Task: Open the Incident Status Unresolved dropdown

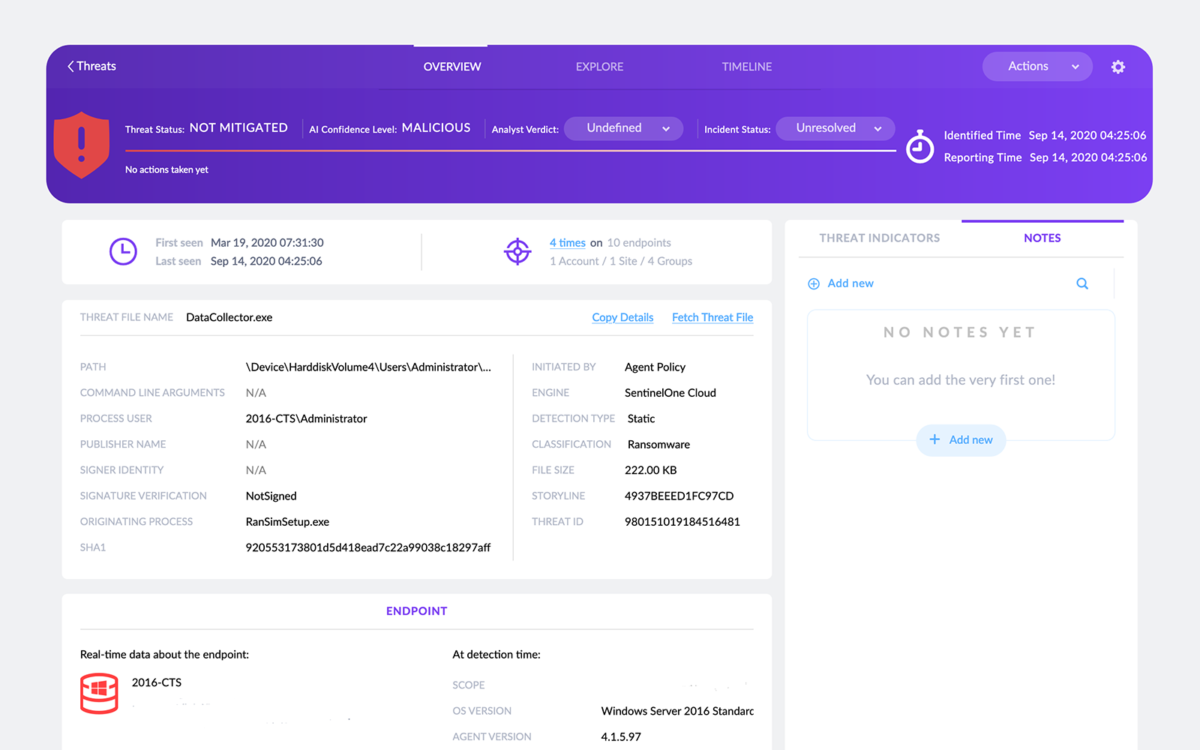Action: tap(835, 129)
